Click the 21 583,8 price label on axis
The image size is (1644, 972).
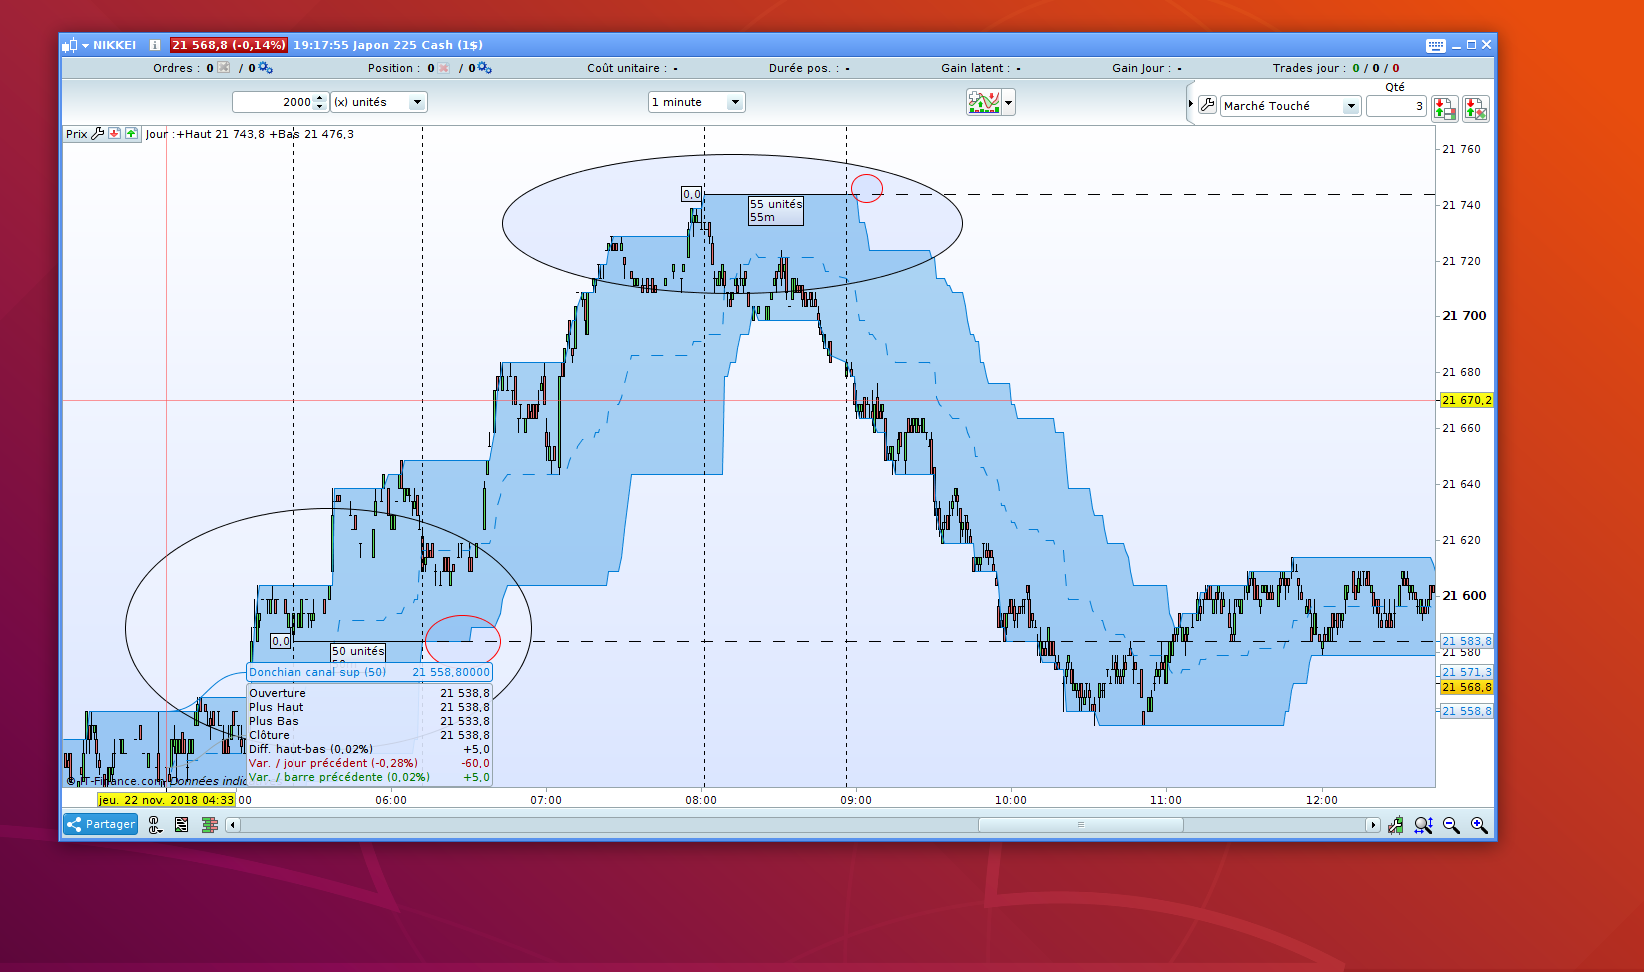[x=1466, y=641]
